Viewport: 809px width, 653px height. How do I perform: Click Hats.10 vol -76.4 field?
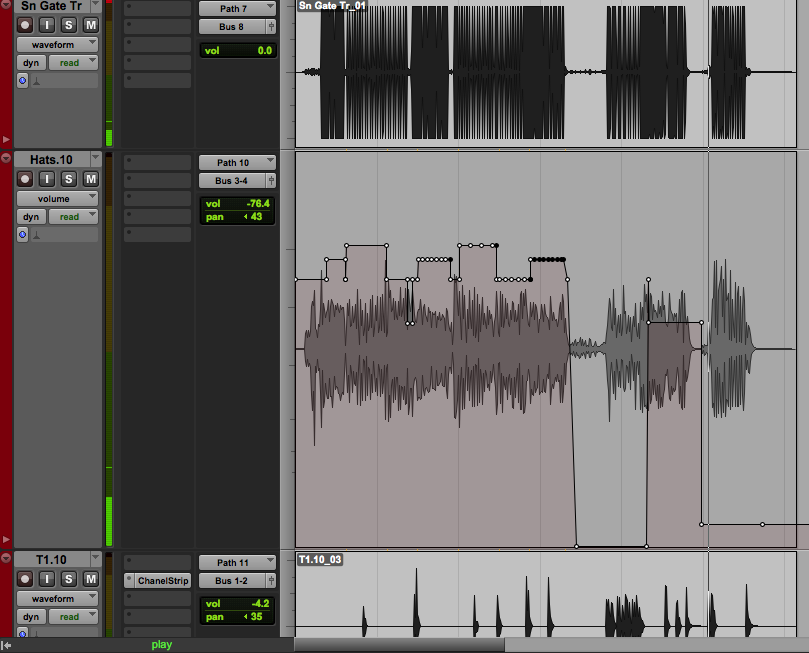[237, 204]
